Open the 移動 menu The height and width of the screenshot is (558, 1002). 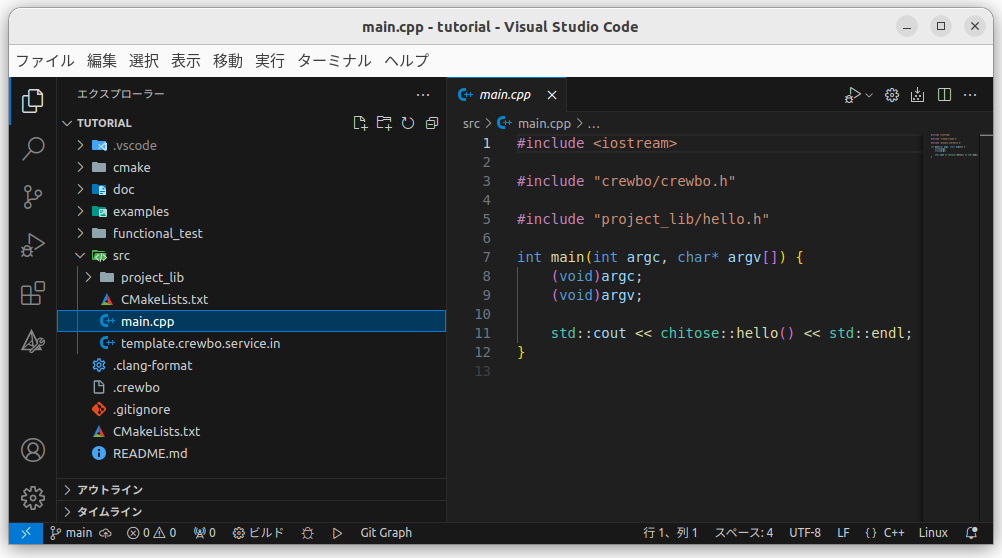click(227, 61)
